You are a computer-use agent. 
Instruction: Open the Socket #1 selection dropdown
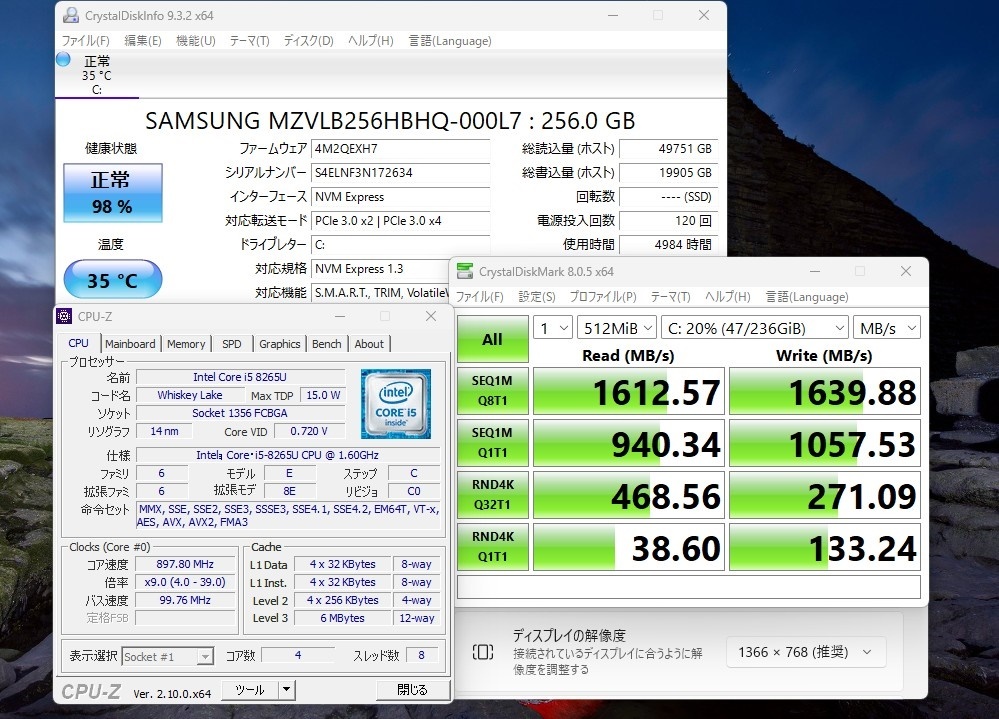point(168,657)
